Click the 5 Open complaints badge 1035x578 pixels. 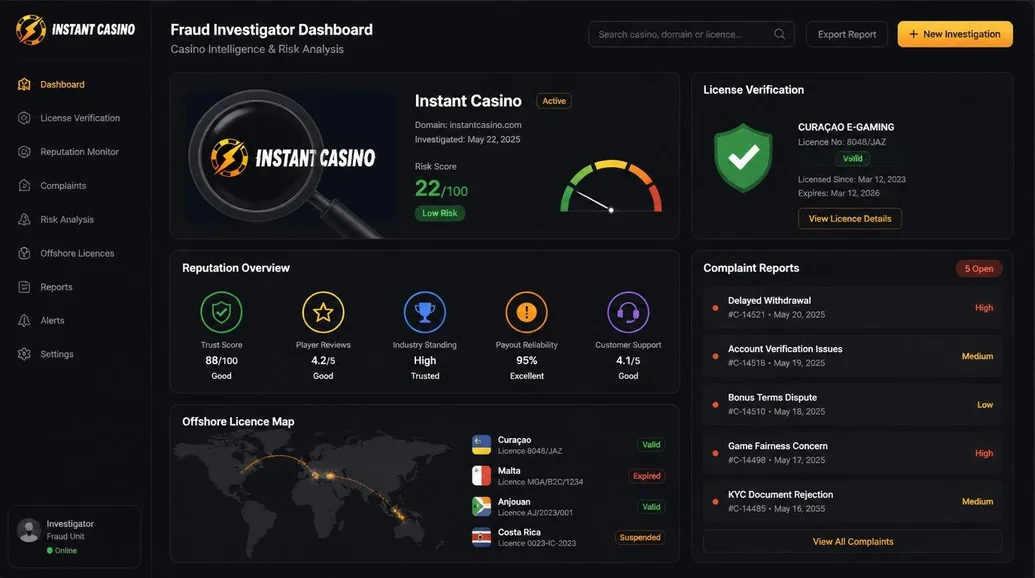point(979,269)
